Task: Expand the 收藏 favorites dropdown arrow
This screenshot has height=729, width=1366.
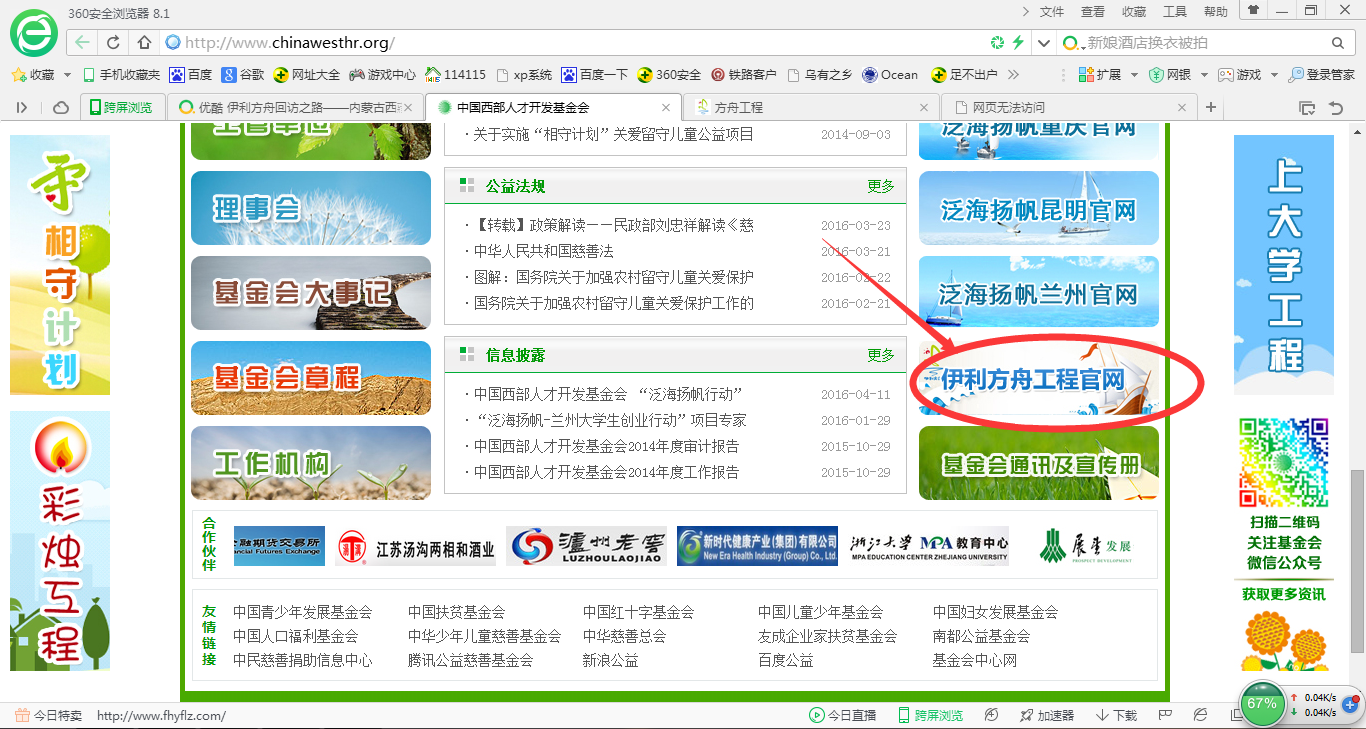Action: pos(68,75)
